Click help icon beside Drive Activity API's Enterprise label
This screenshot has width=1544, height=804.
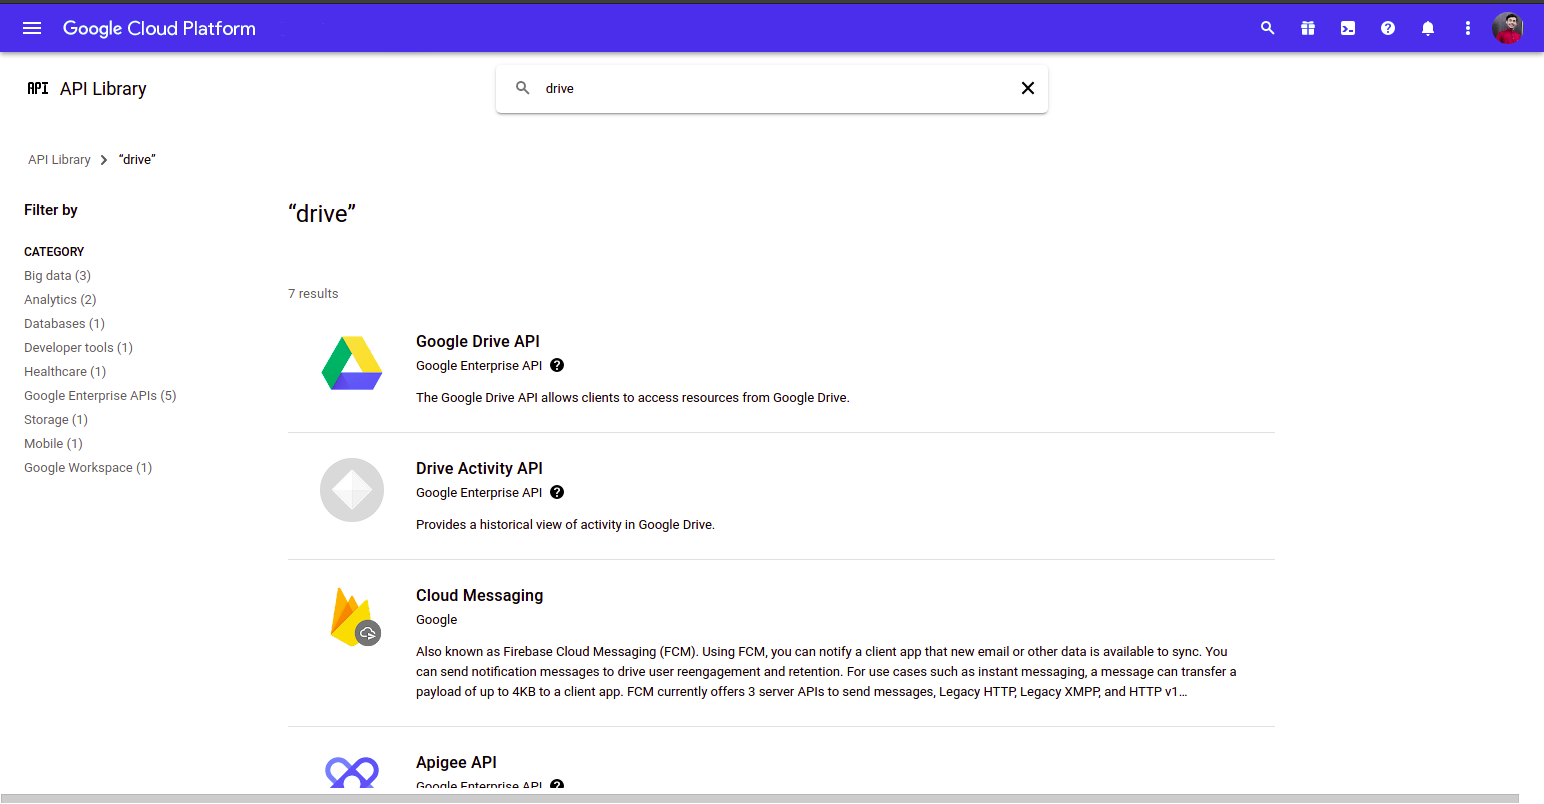point(557,492)
